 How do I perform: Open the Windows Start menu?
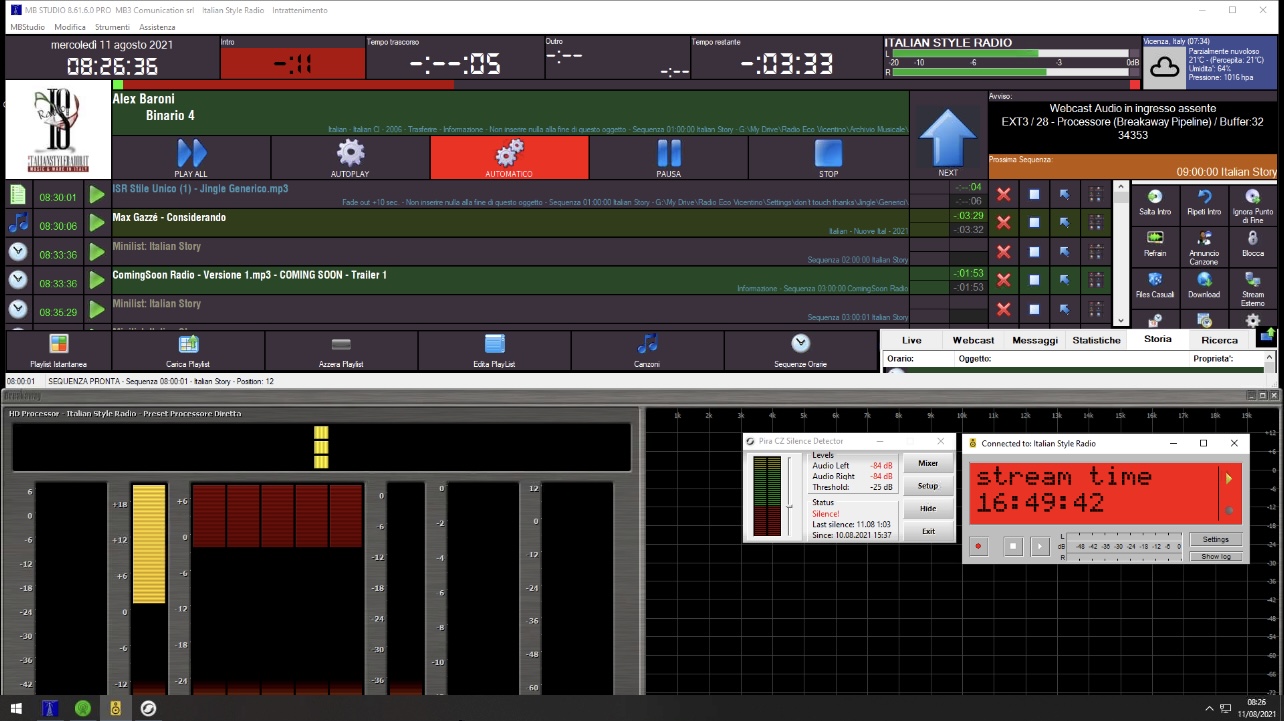tap(16, 708)
